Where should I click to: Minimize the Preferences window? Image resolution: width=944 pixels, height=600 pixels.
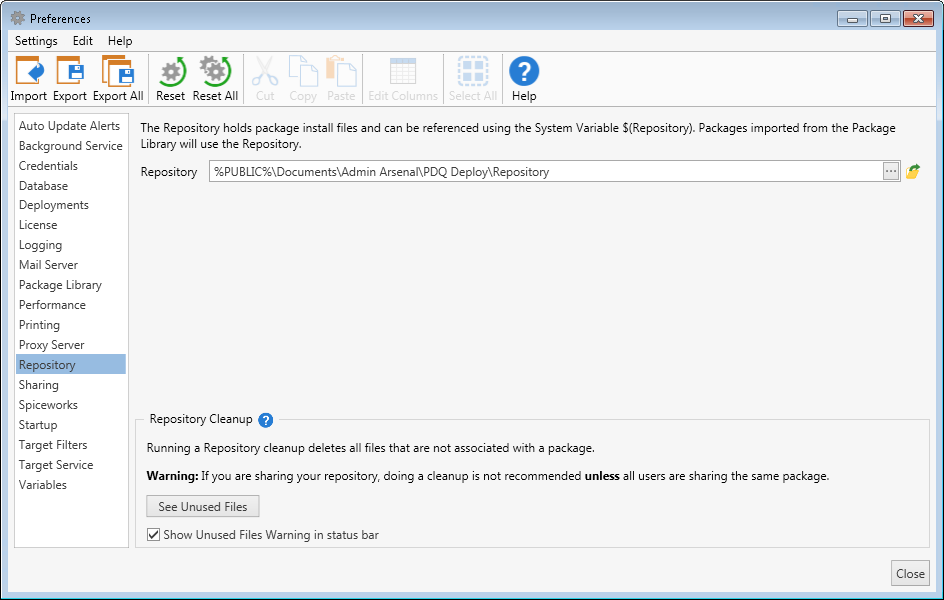click(852, 19)
